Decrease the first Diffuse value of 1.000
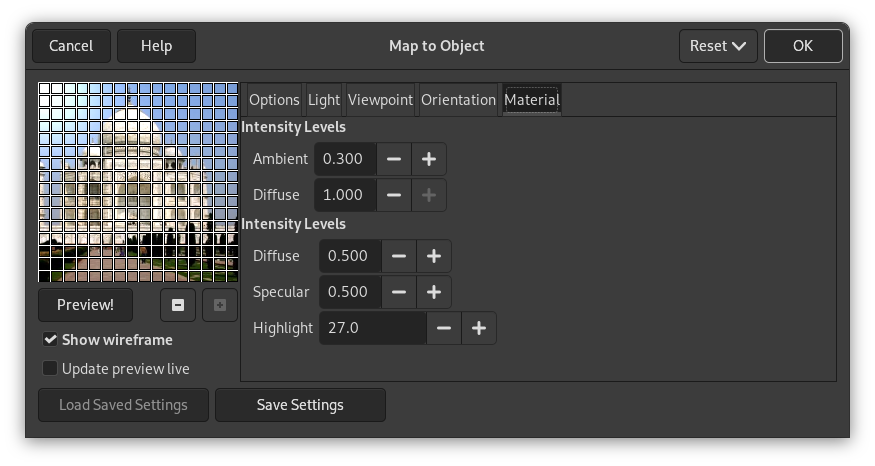875x466 pixels. [x=394, y=195]
